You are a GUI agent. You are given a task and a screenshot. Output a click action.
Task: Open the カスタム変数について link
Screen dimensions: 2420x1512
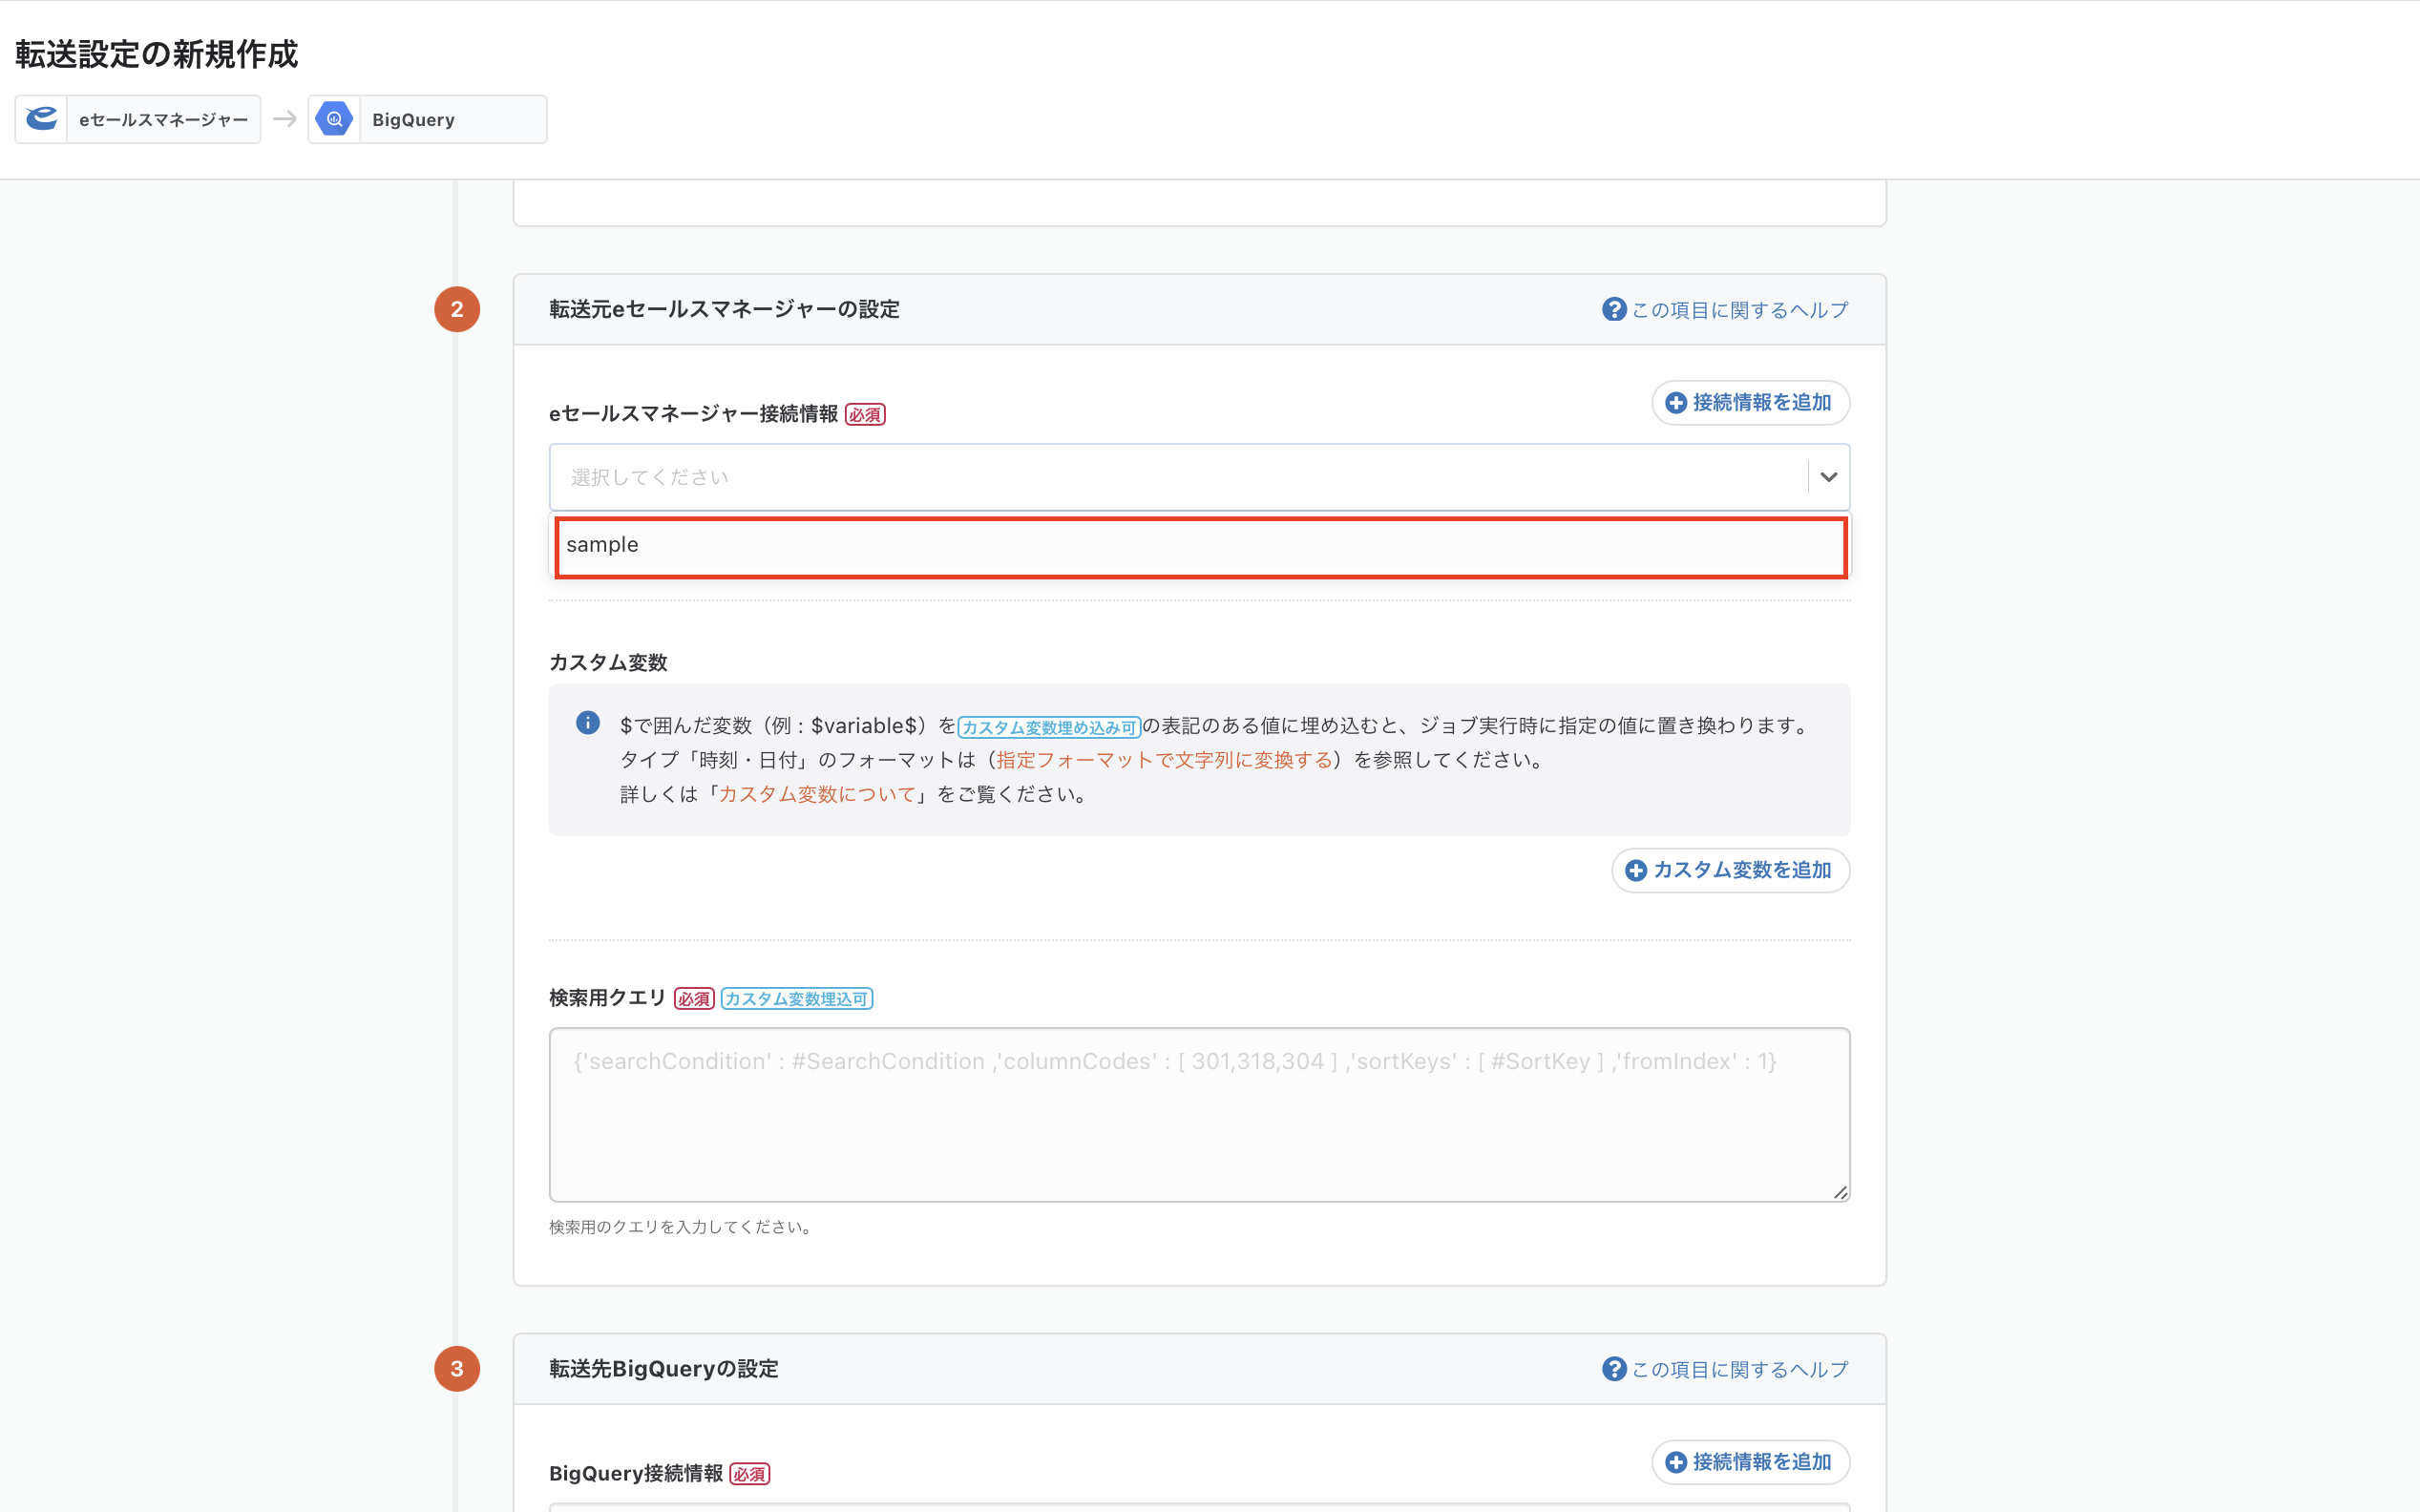pos(817,794)
